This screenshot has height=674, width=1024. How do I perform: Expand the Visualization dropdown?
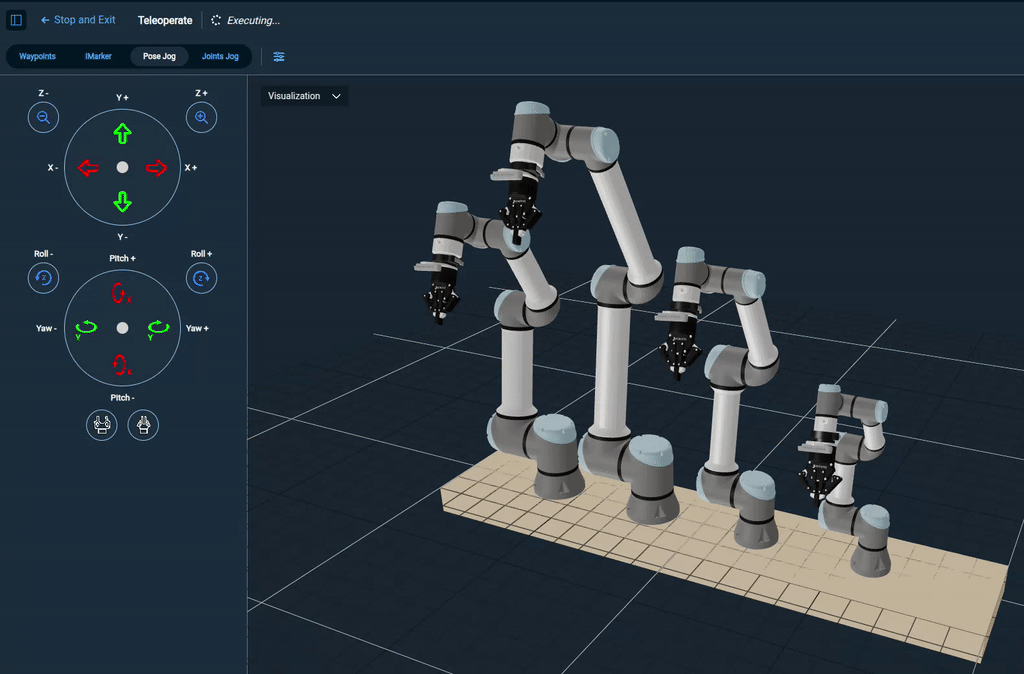[x=304, y=96]
